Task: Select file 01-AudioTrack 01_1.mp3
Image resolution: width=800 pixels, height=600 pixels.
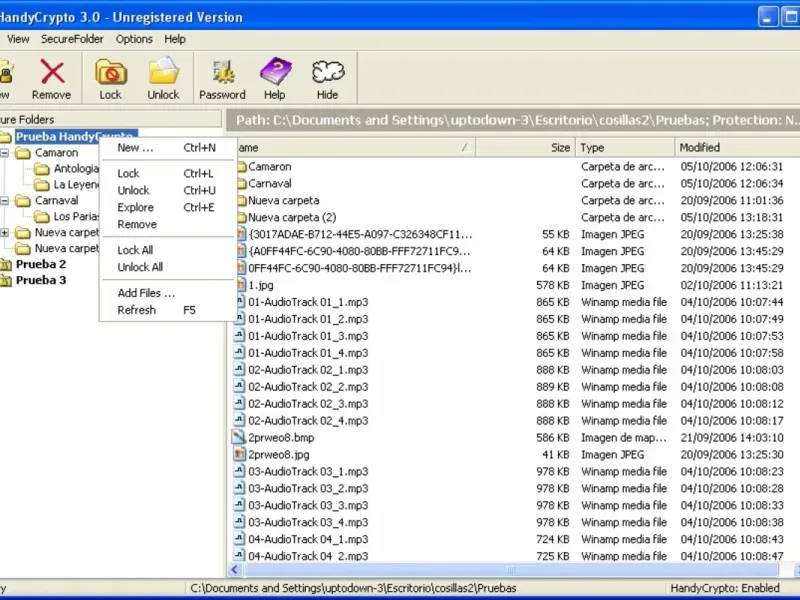Action: [x=307, y=302]
